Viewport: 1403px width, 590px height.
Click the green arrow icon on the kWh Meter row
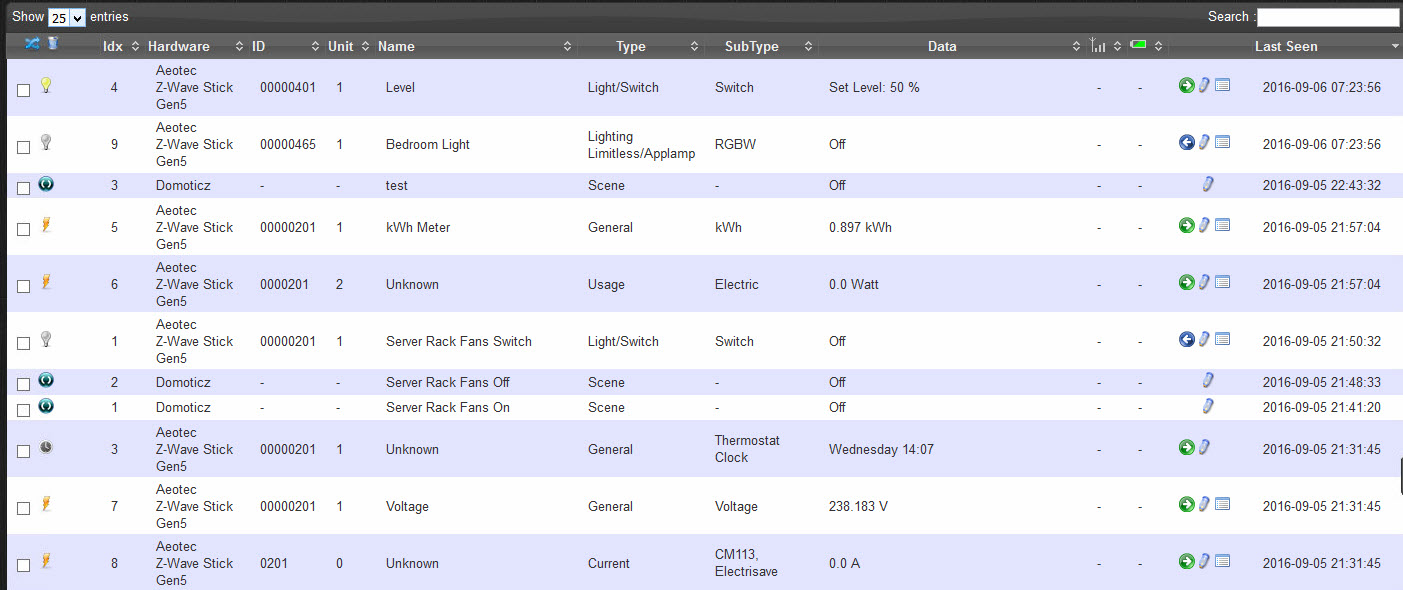click(x=1186, y=225)
